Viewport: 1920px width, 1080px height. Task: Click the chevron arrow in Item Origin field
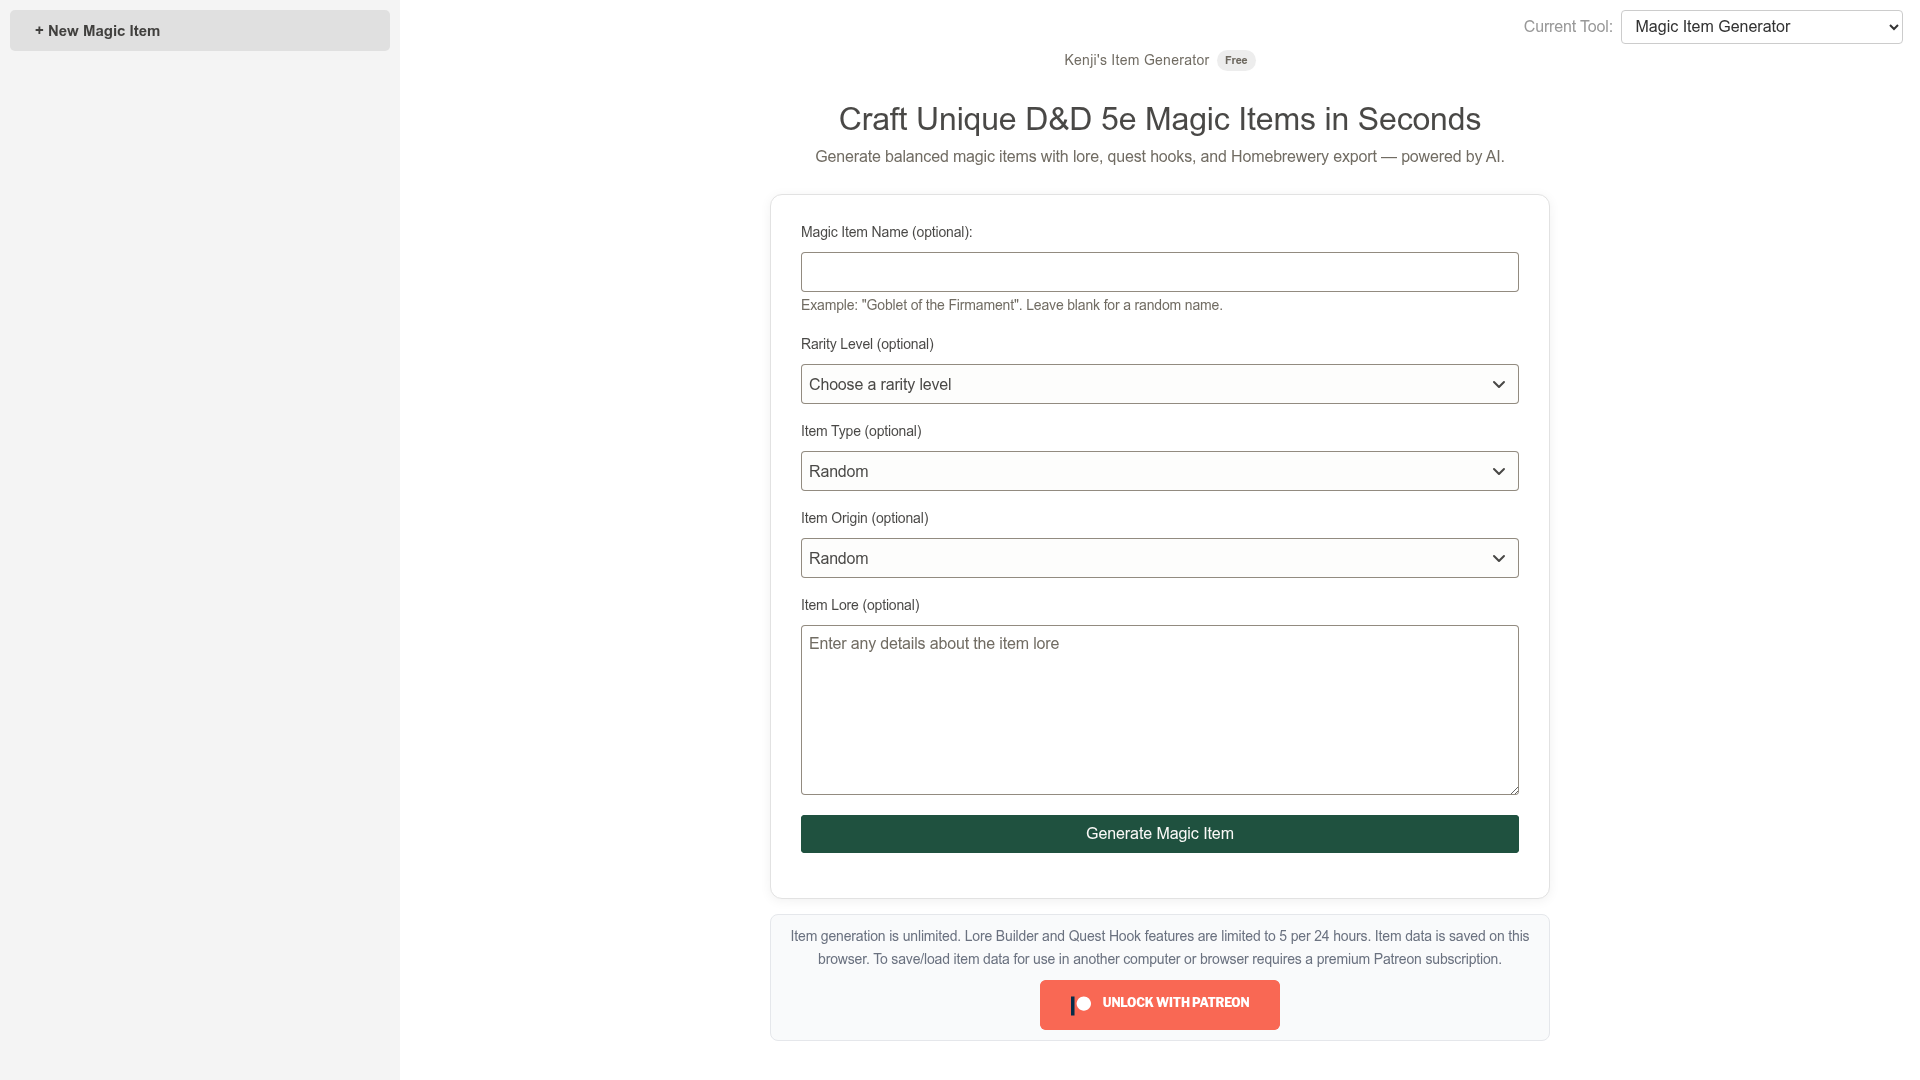(1498, 558)
